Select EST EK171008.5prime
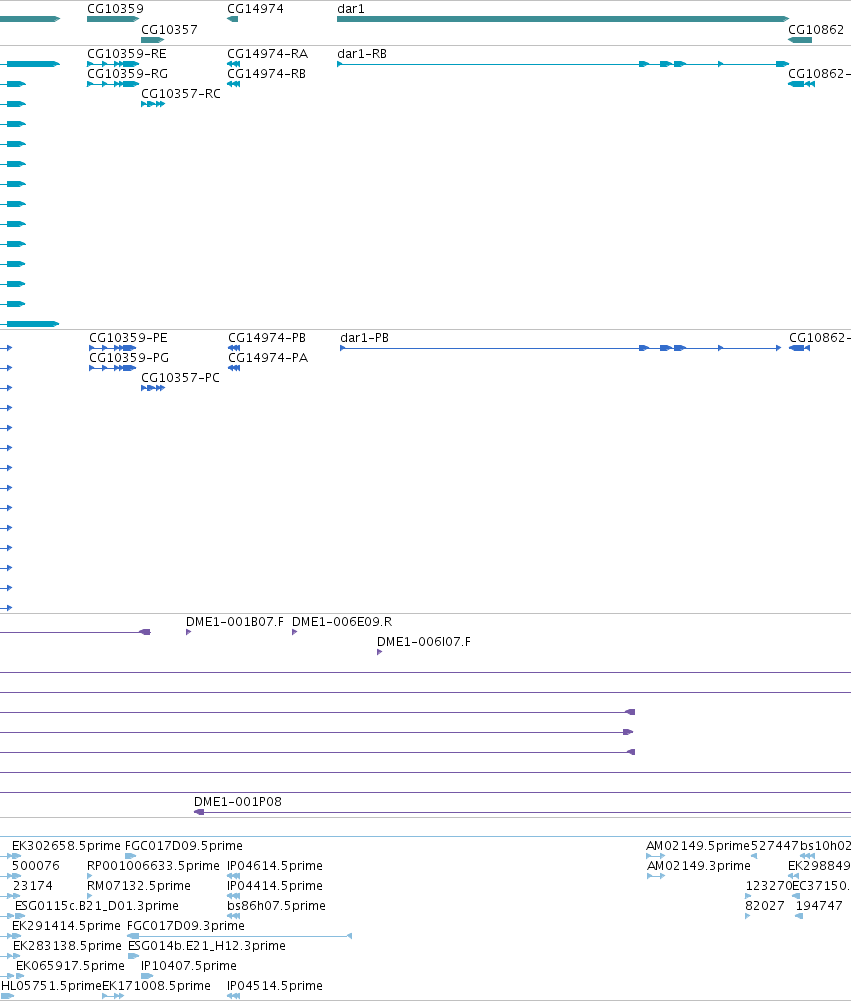Viewport: 851px width, 1001px height. [156, 986]
